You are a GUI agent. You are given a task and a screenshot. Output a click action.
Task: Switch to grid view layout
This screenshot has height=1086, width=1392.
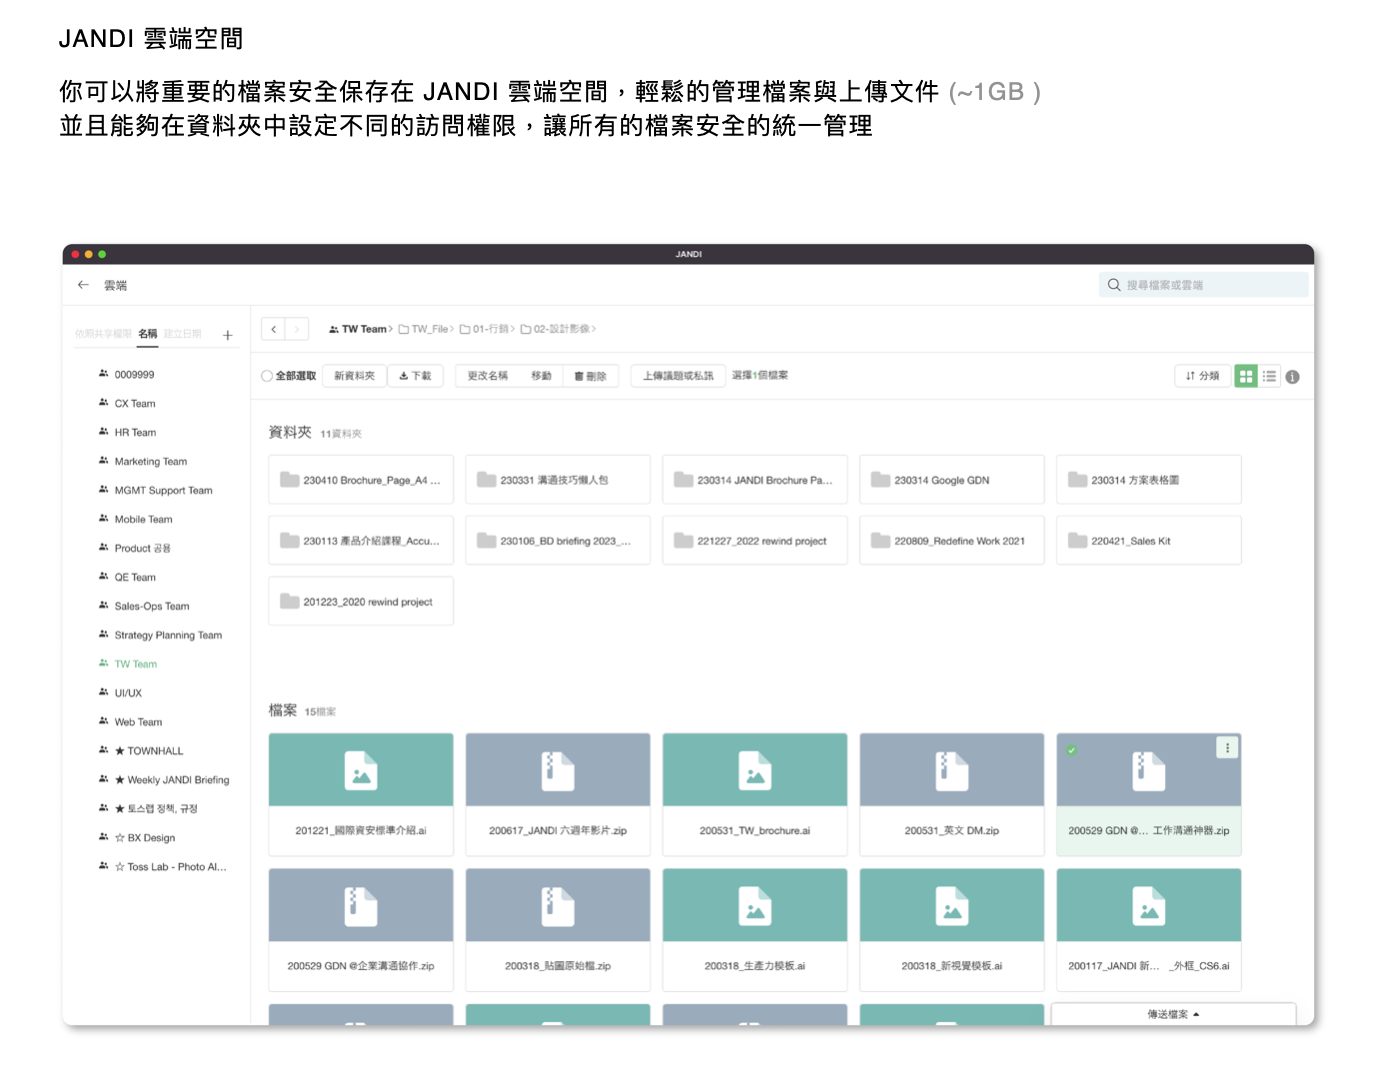pos(1245,376)
